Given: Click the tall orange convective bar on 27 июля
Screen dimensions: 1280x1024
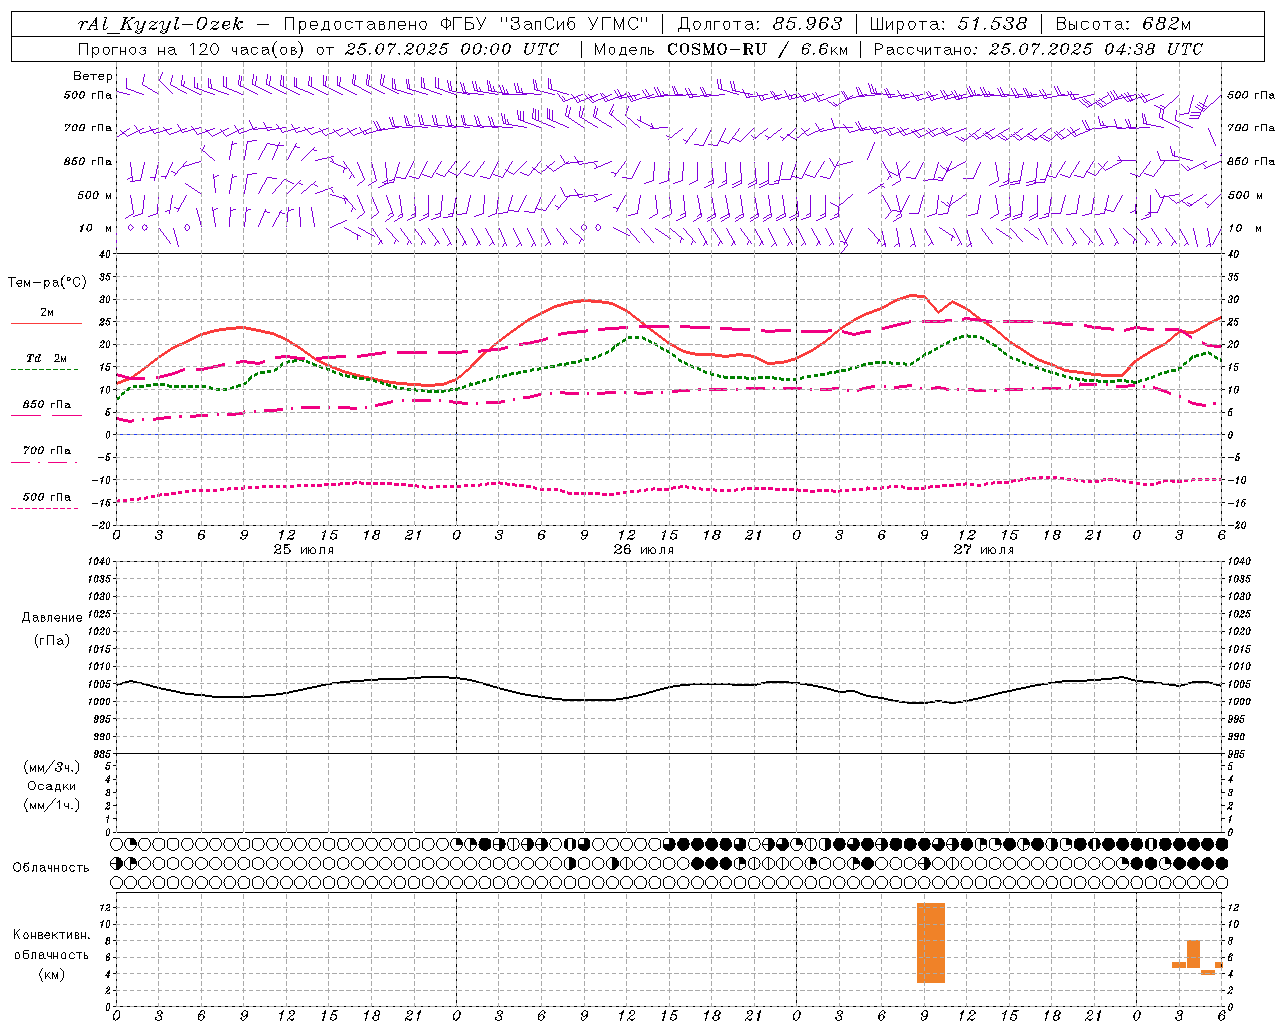Looking at the screenshot, I should coord(931,943).
